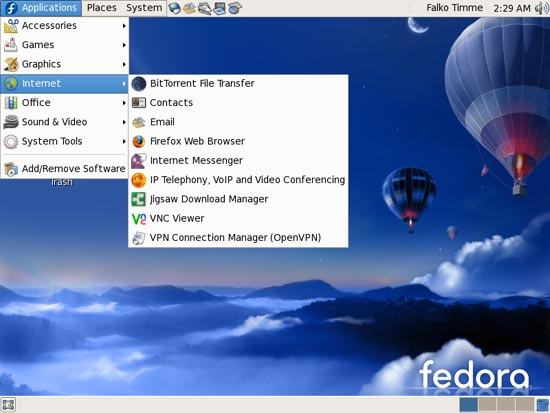Switch to second workspace in pager
The image size is (550, 413).
[488, 405]
